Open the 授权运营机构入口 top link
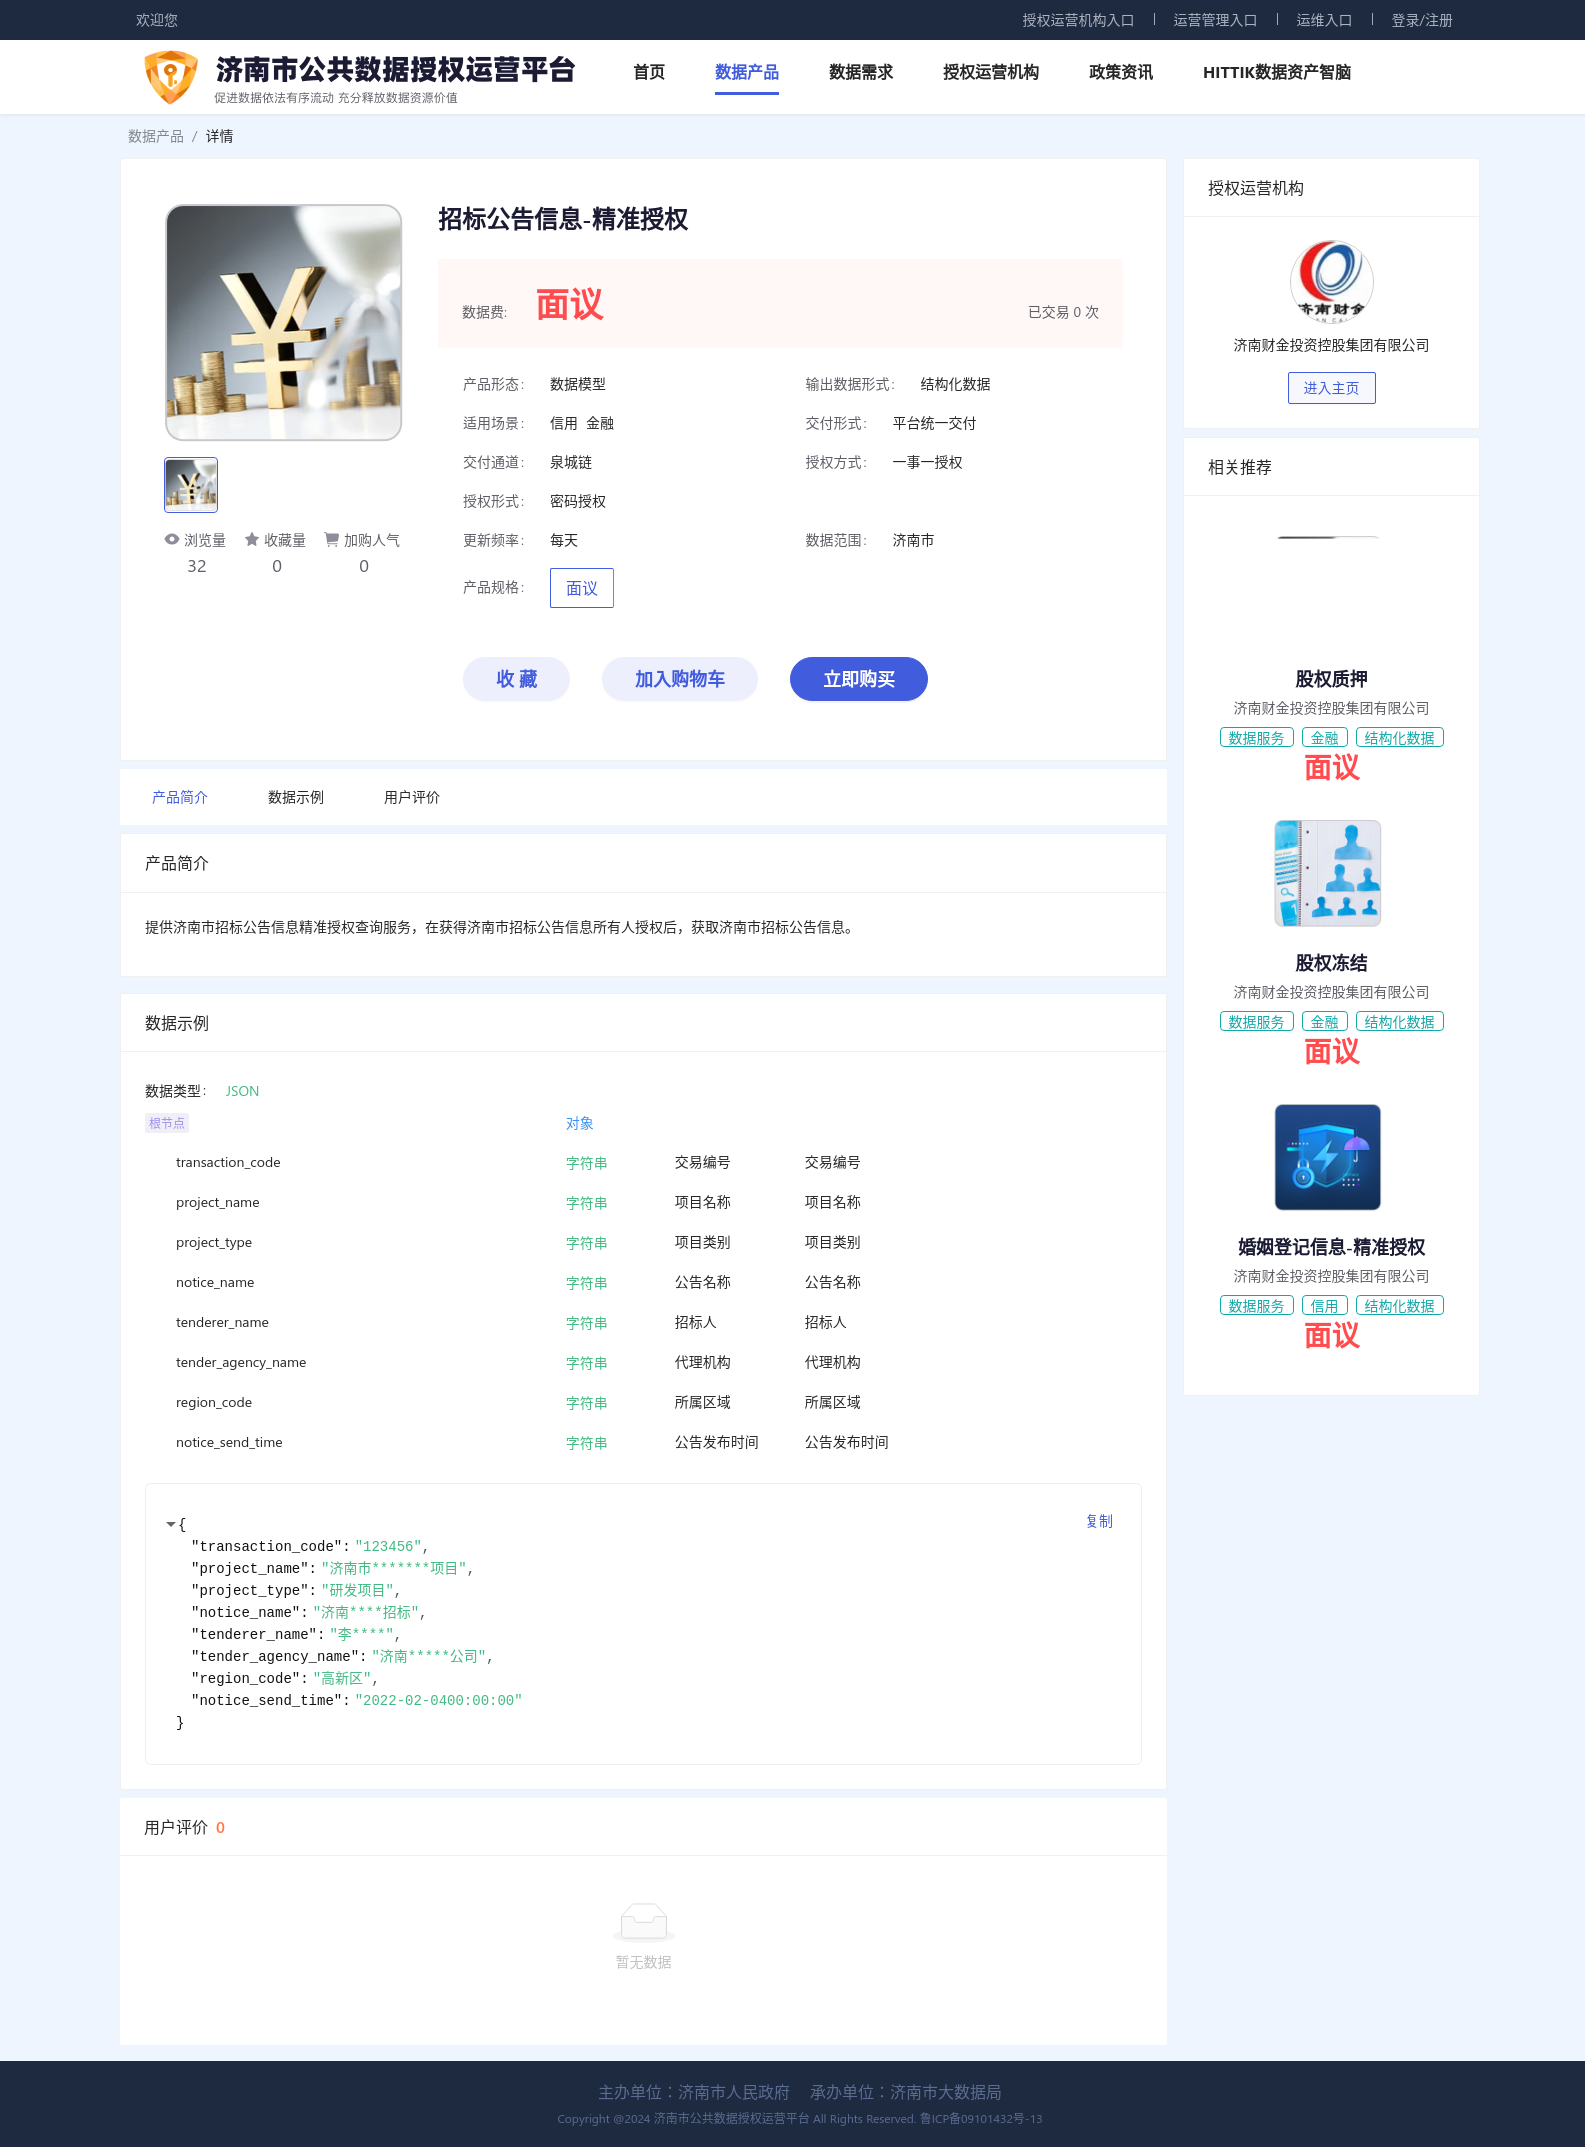 pyautogui.click(x=1078, y=20)
